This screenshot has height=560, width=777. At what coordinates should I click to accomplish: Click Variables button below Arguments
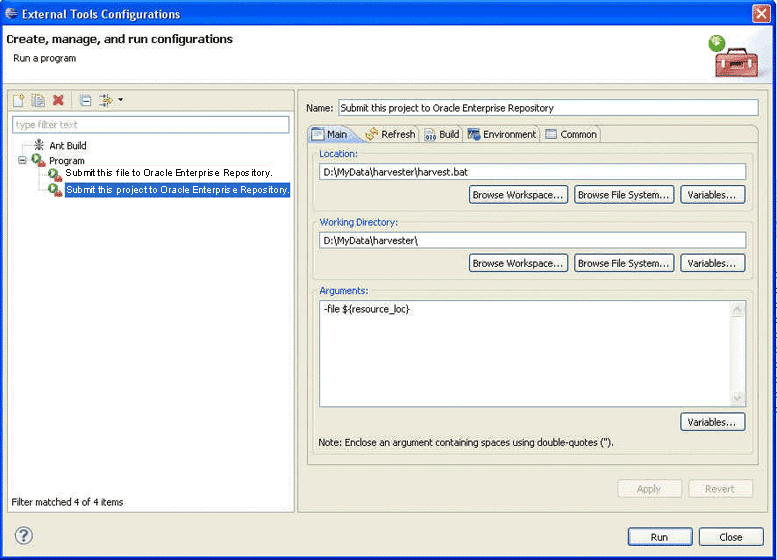[x=712, y=422]
